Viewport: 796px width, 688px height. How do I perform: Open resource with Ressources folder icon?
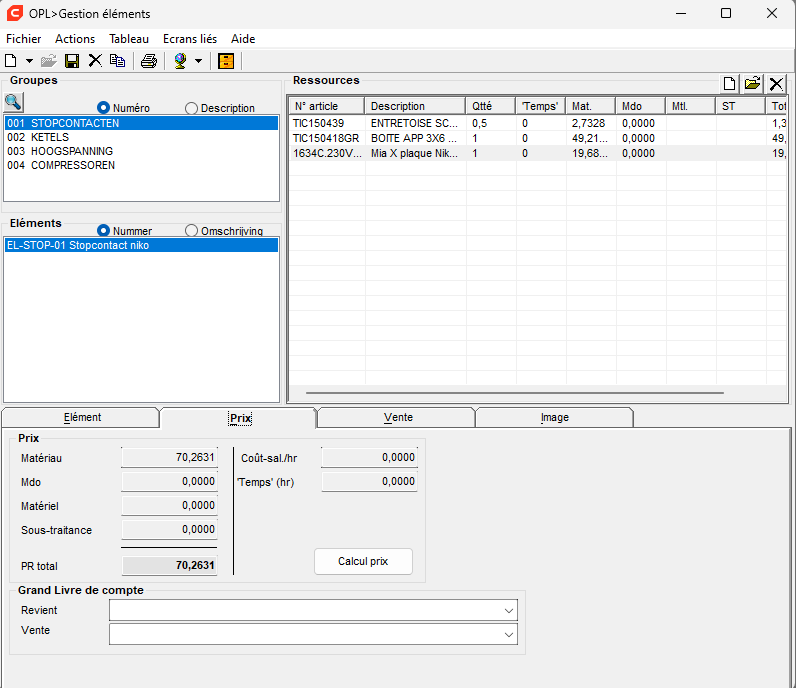pyautogui.click(x=752, y=84)
